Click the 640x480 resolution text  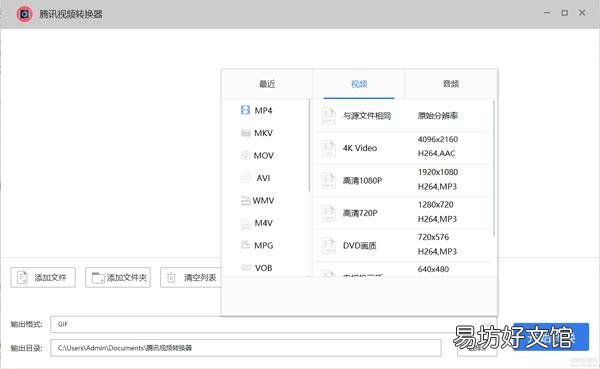[x=433, y=269]
